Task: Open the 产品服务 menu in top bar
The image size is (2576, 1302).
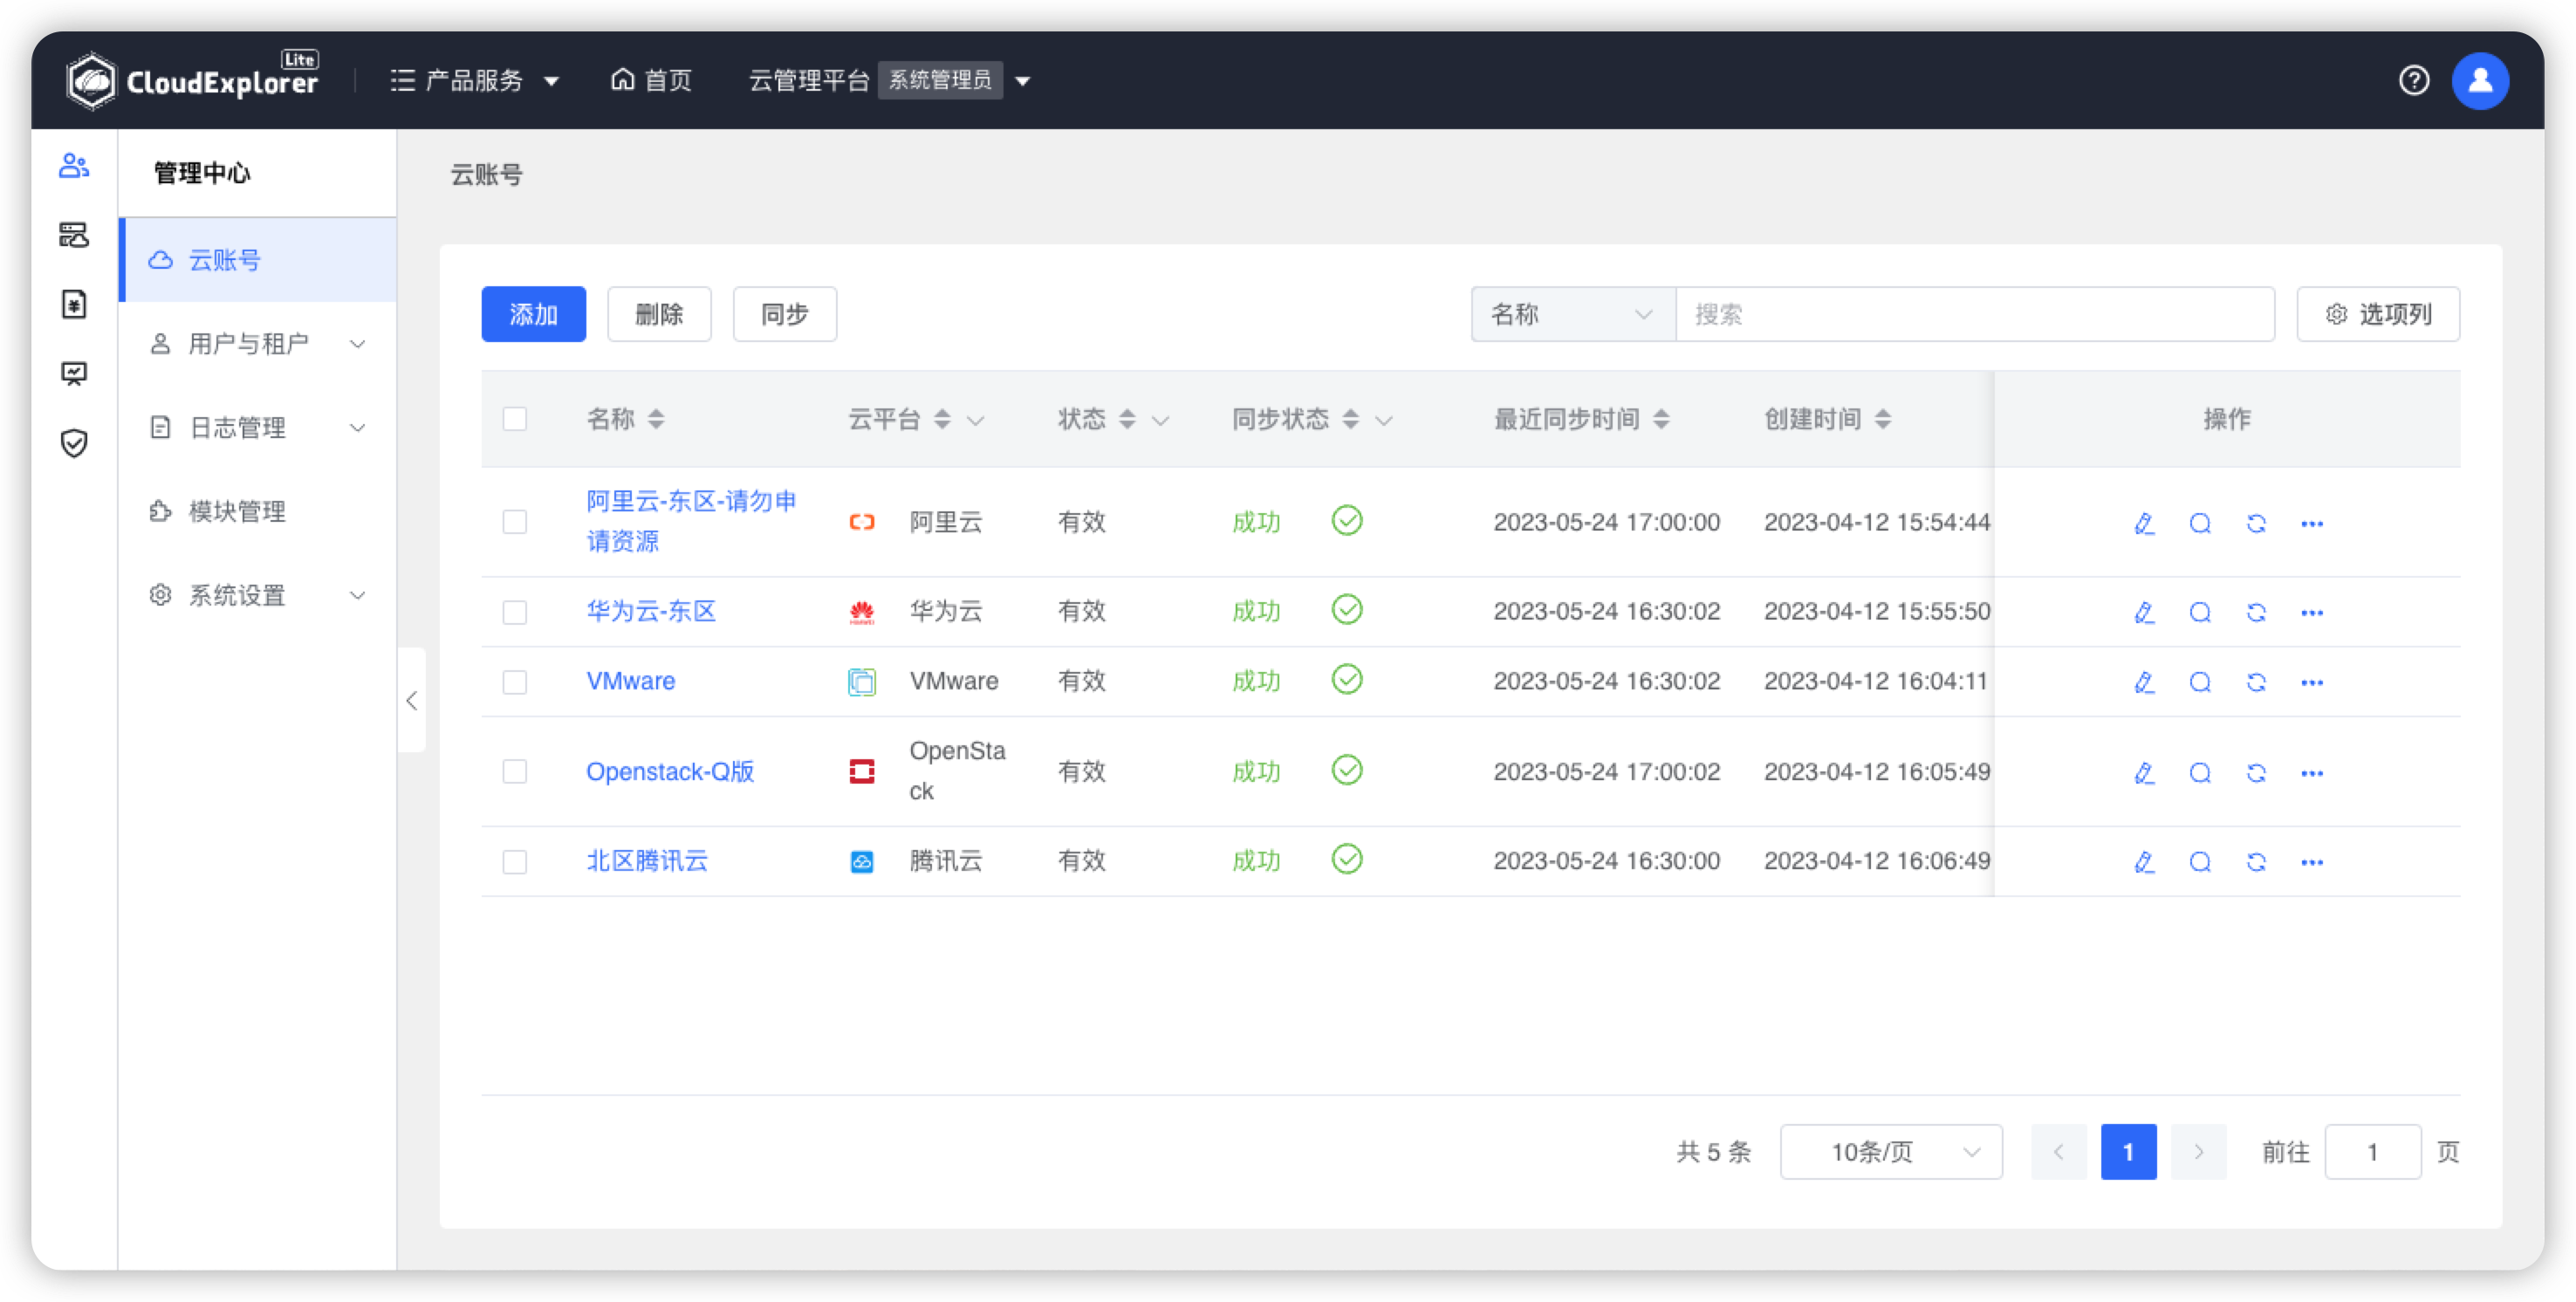Action: [475, 80]
